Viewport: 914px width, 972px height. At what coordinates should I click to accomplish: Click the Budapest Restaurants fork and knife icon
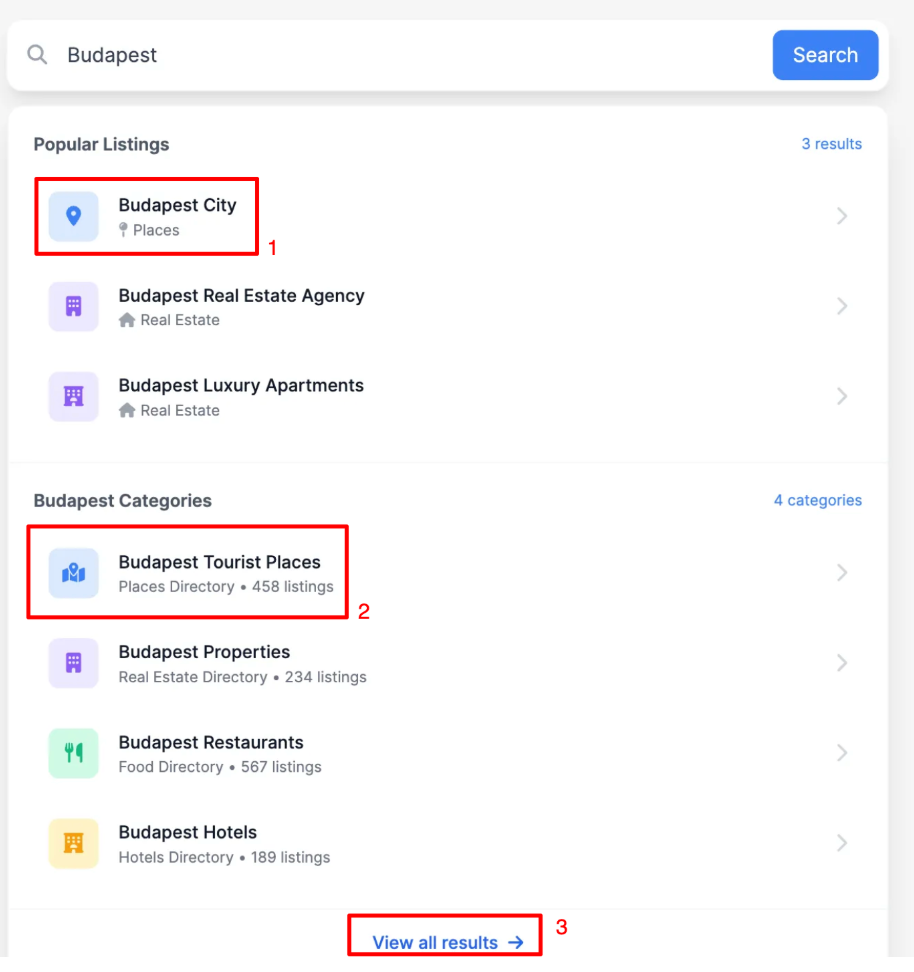[x=73, y=753]
